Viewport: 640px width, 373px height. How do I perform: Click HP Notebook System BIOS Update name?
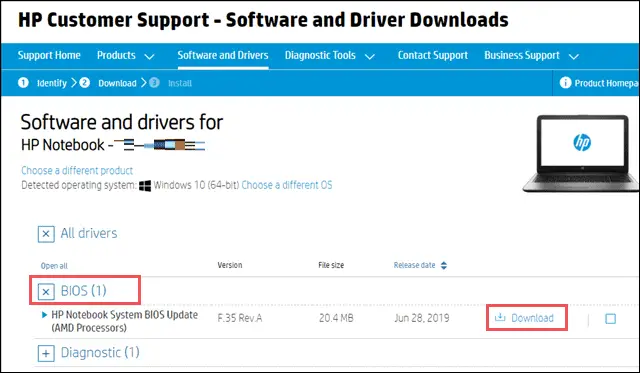point(124,321)
